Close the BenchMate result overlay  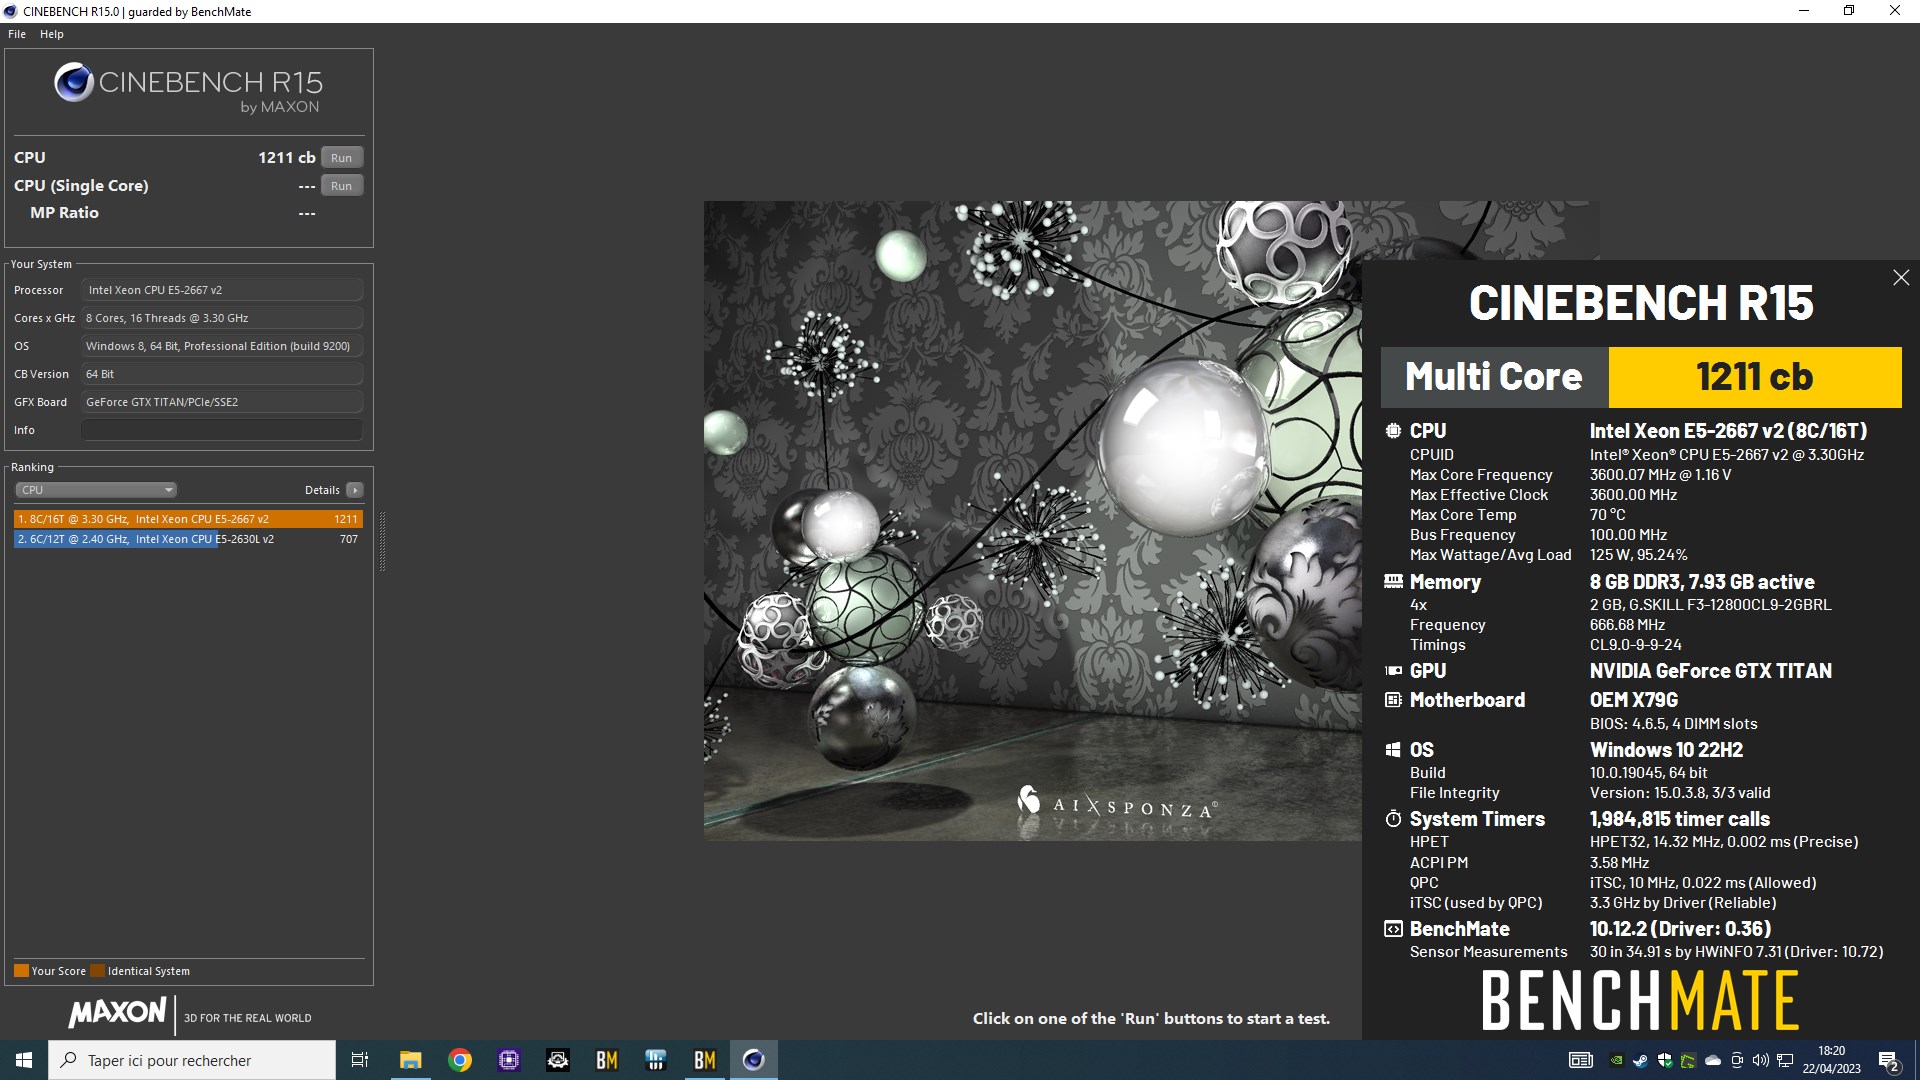coord(1901,278)
